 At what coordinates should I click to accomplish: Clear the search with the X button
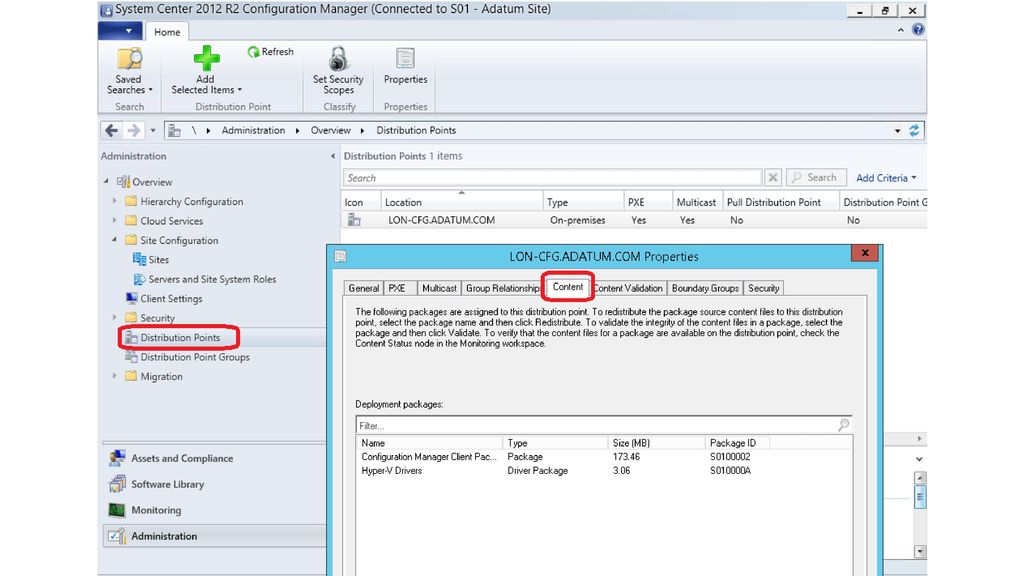coord(773,178)
